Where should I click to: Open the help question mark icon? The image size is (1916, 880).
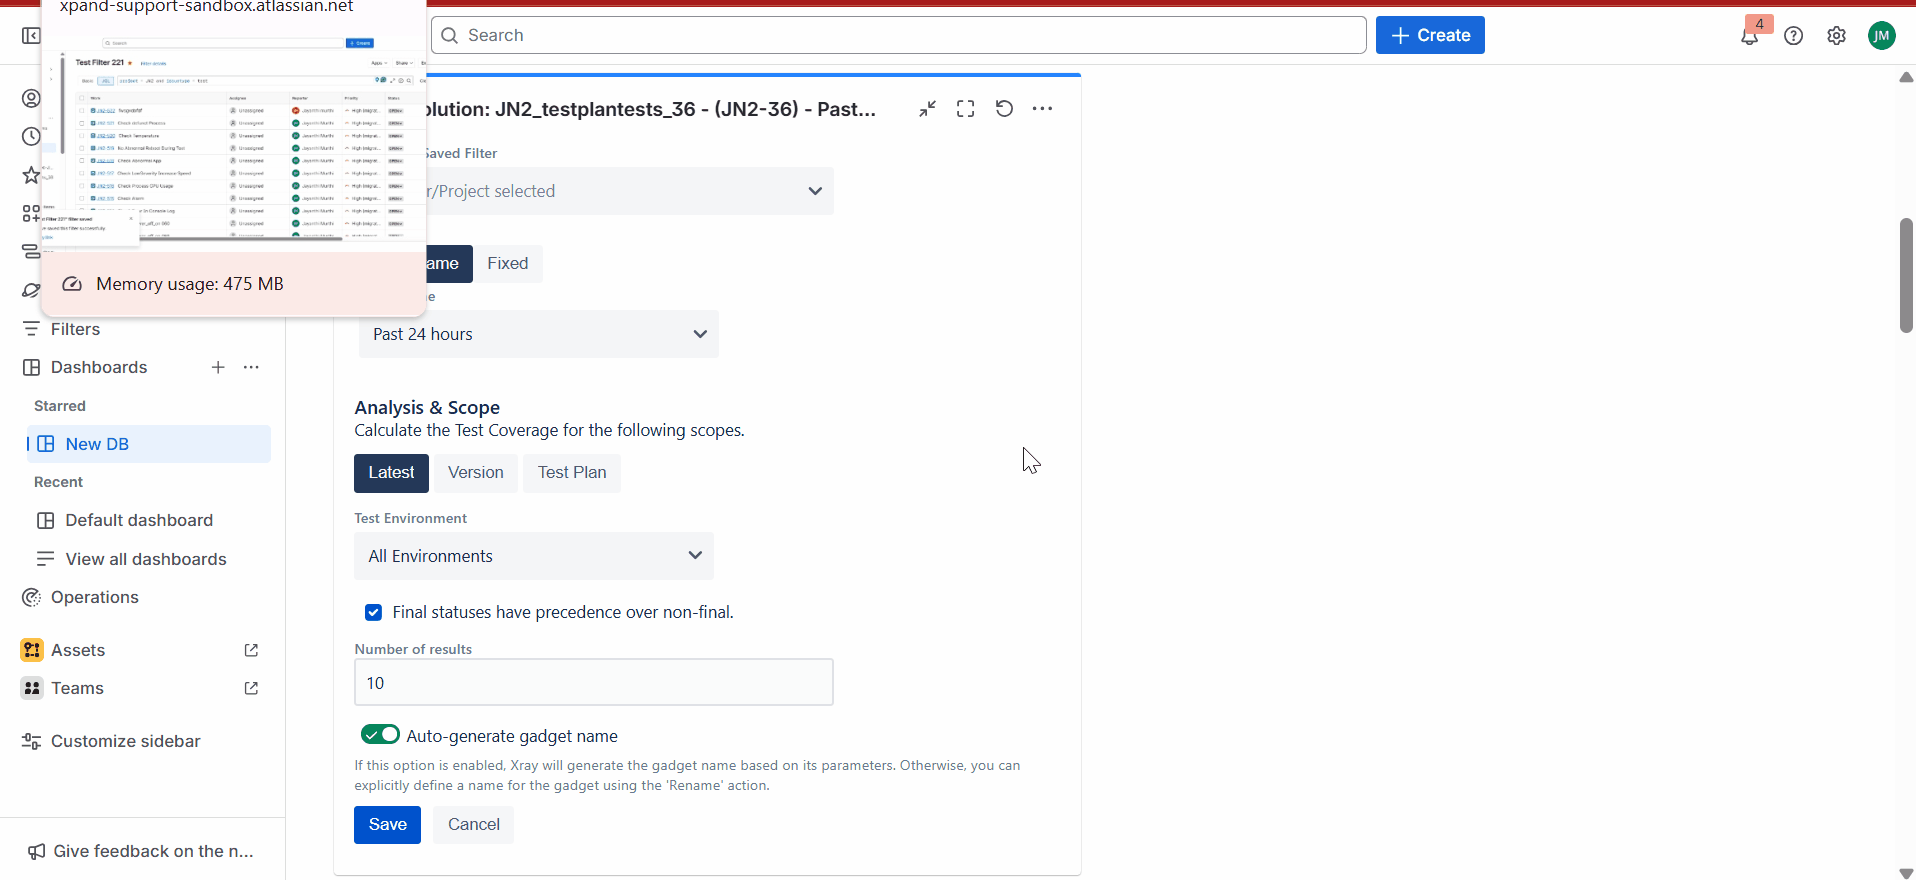click(x=1793, y=36)
